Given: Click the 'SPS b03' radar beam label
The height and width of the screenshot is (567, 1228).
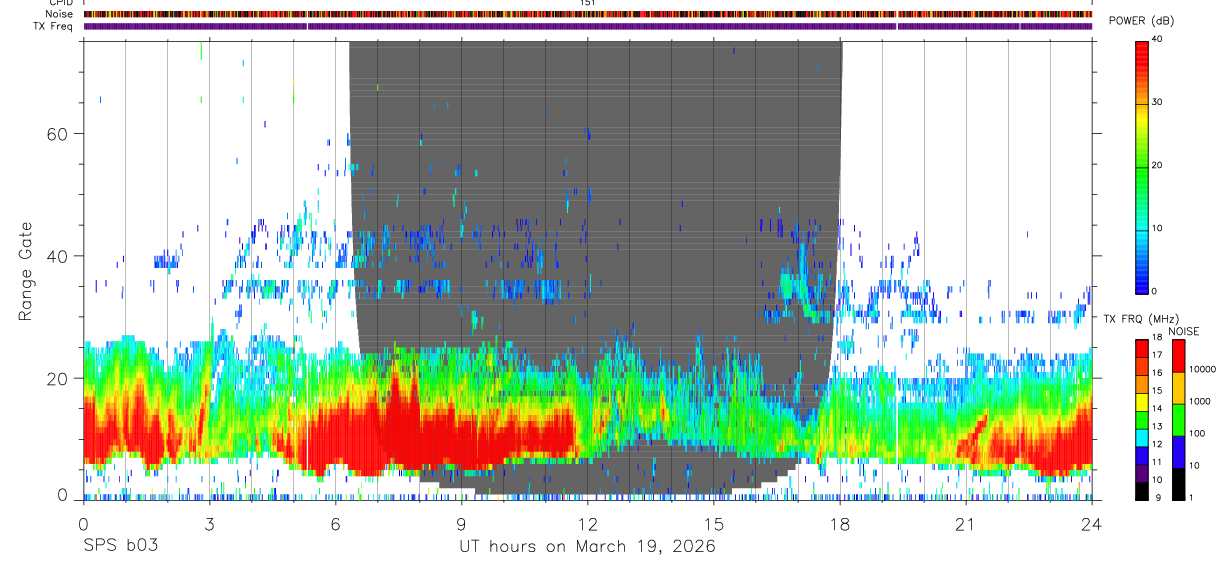Looking at the screenshot, I should (x=120, y=547).
